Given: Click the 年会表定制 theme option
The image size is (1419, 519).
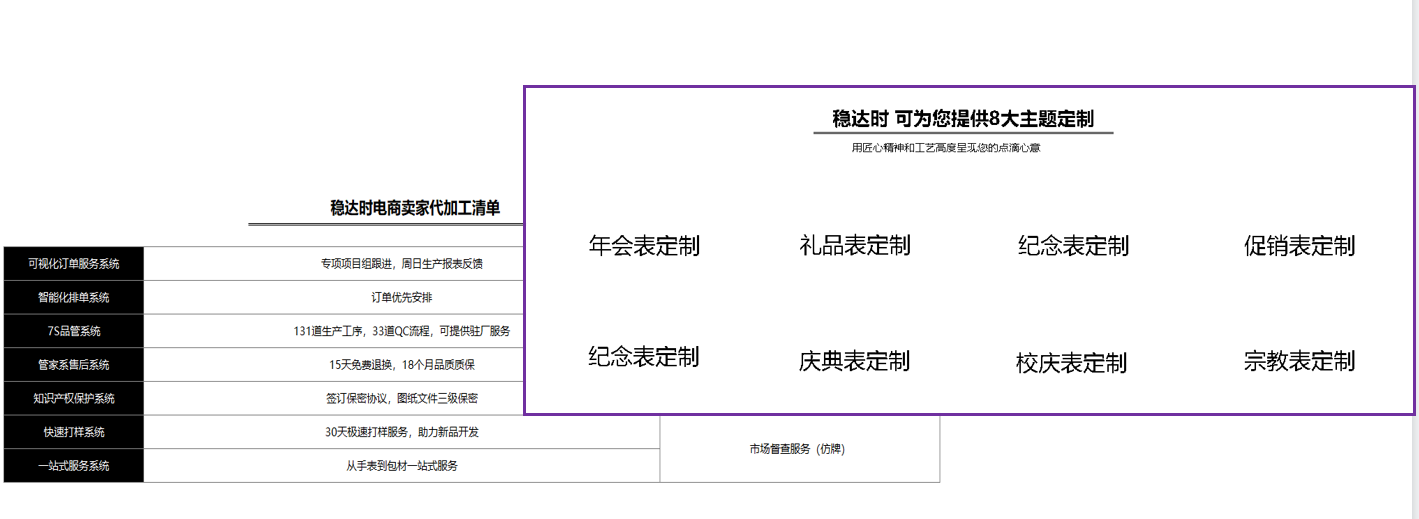Looking at the screenshot, I should pos(644,245).
